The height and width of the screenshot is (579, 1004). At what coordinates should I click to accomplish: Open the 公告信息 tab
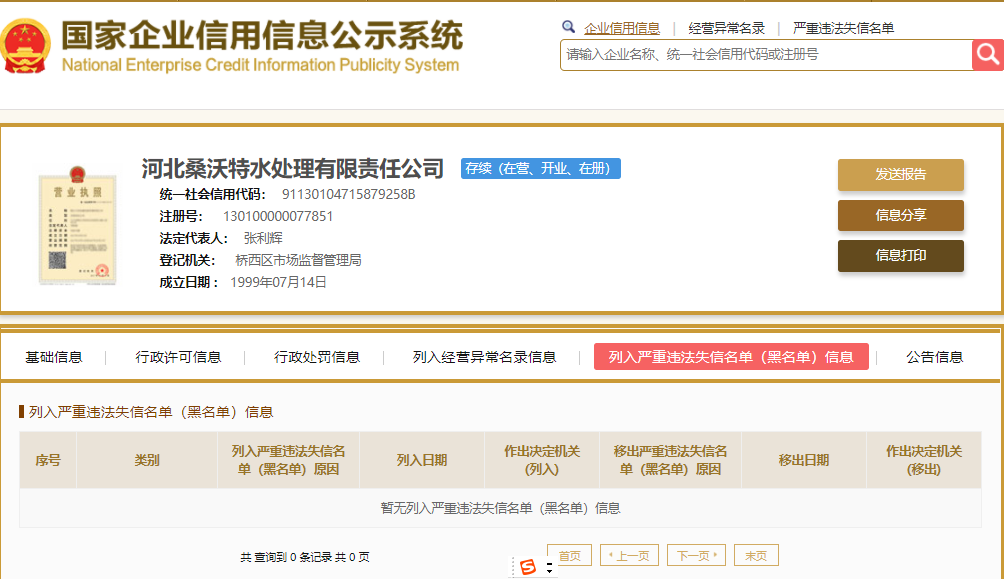click(935, 357)
